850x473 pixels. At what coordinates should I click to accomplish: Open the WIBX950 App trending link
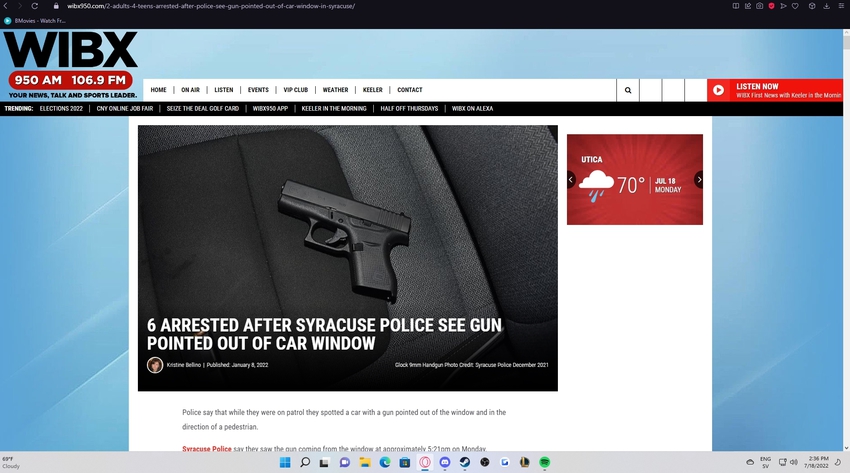tap(270, 108)
